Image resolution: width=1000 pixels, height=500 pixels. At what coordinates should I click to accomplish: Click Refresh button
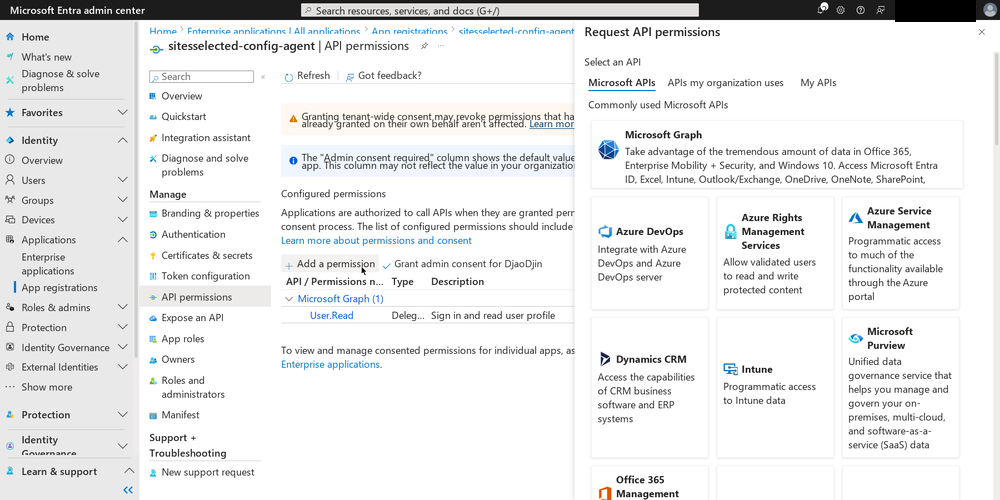307,76
